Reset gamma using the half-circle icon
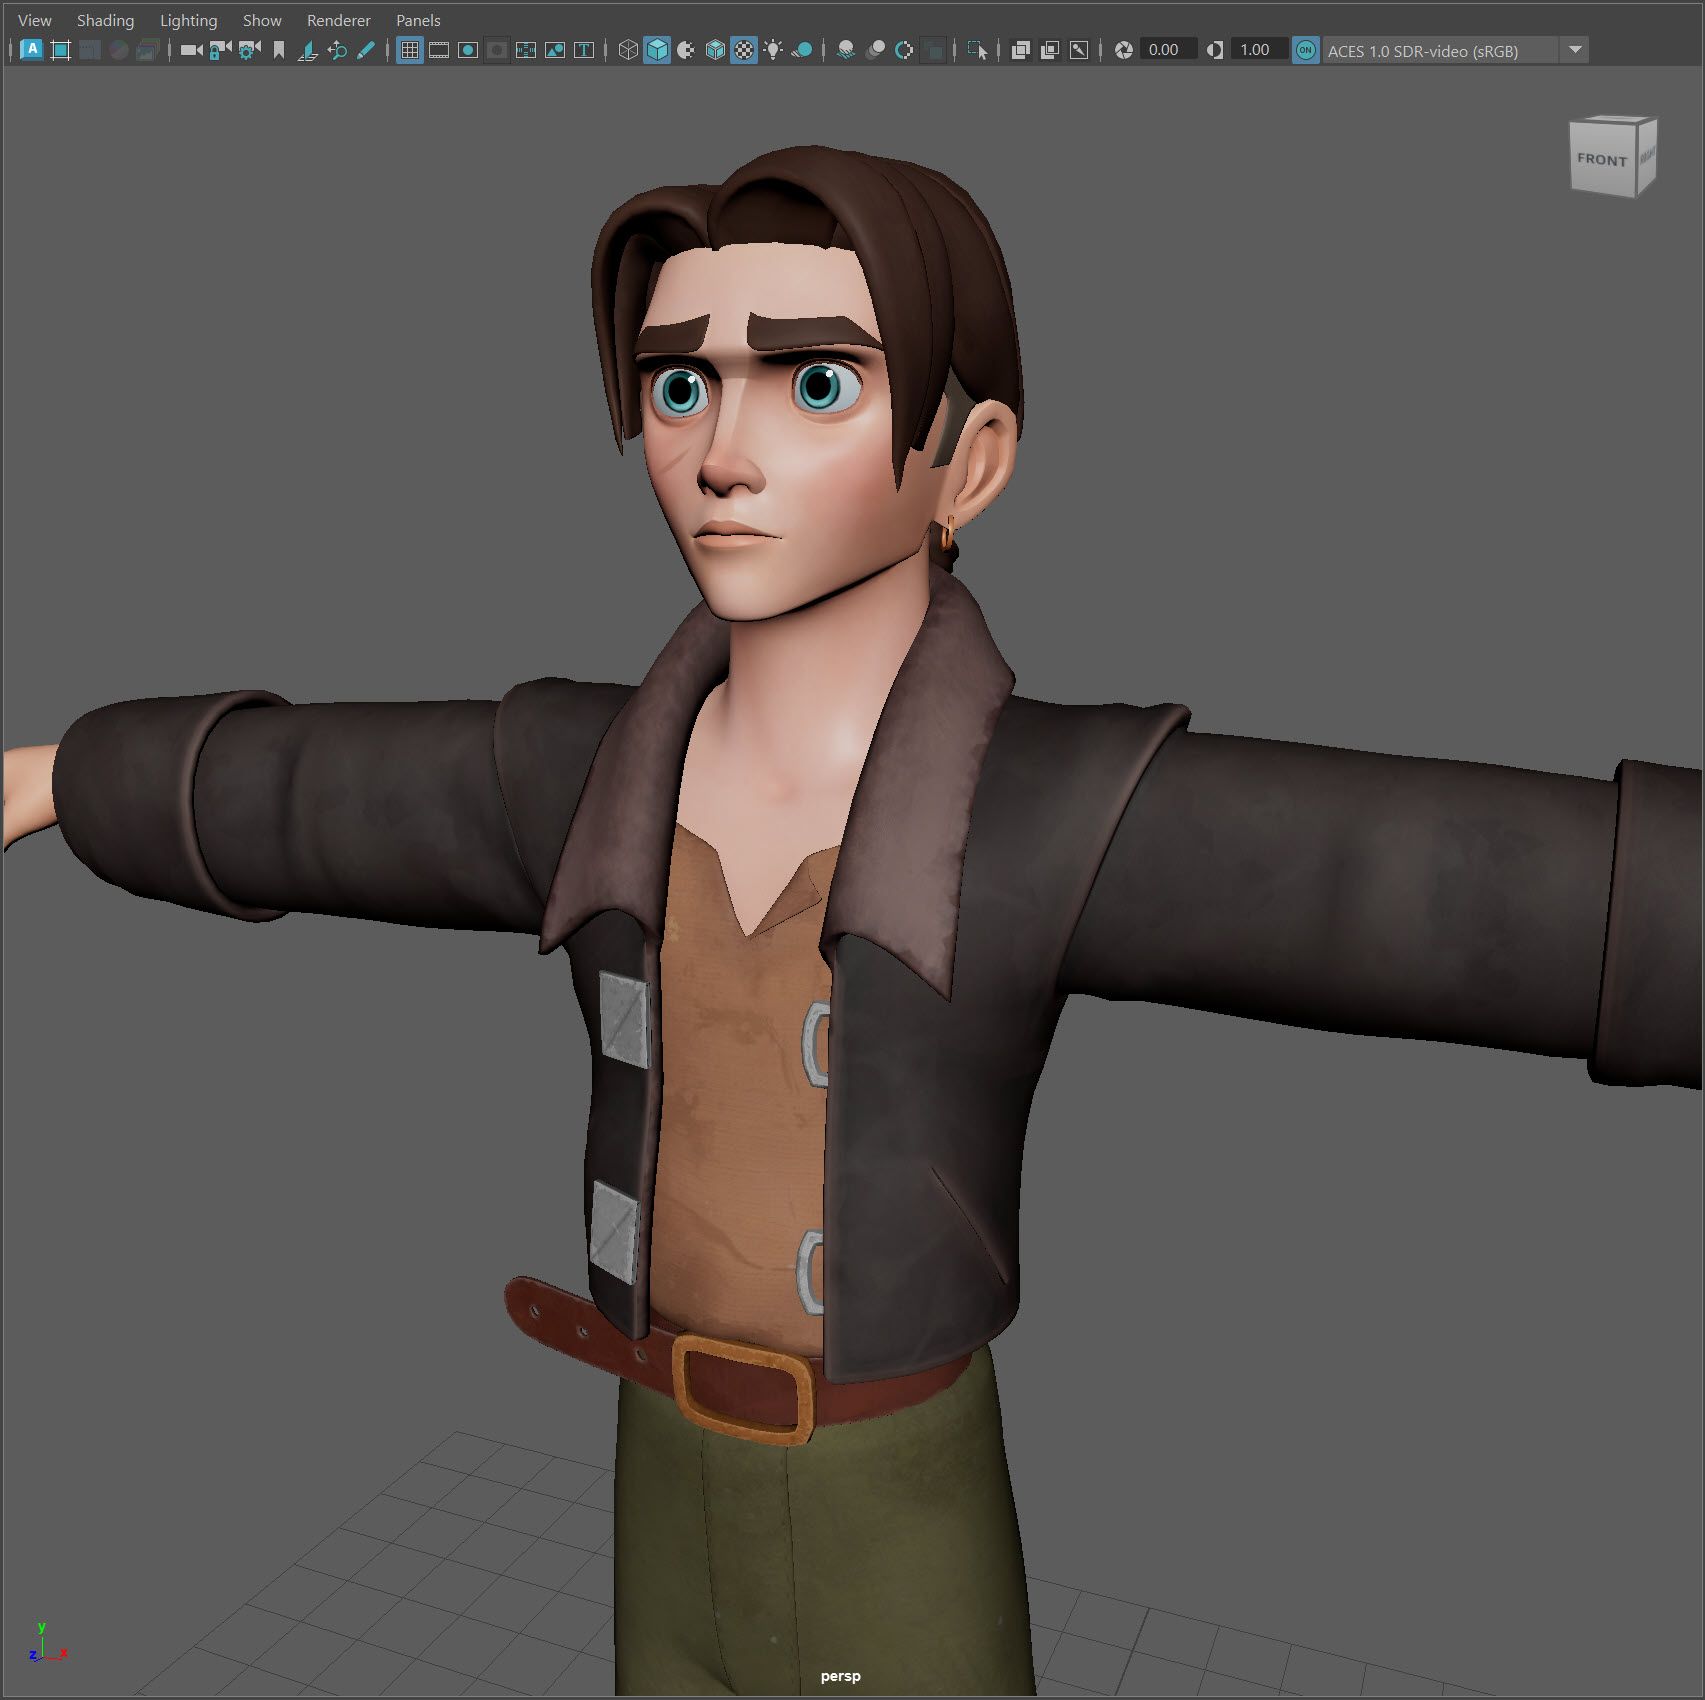The image size is (1705, 1700). coord(1215,49)
